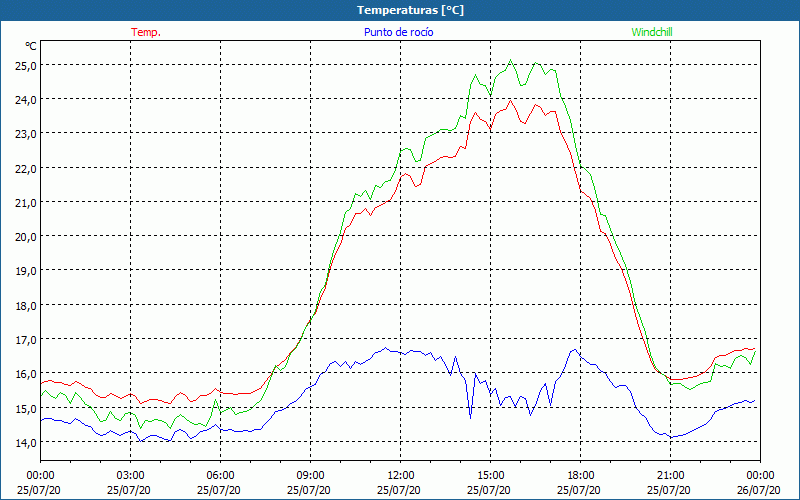Image resolution: width=800 pixels, height=500 pixels.
Task: Click the "25/07/20" date under 12:00
Action: point(399,490)
